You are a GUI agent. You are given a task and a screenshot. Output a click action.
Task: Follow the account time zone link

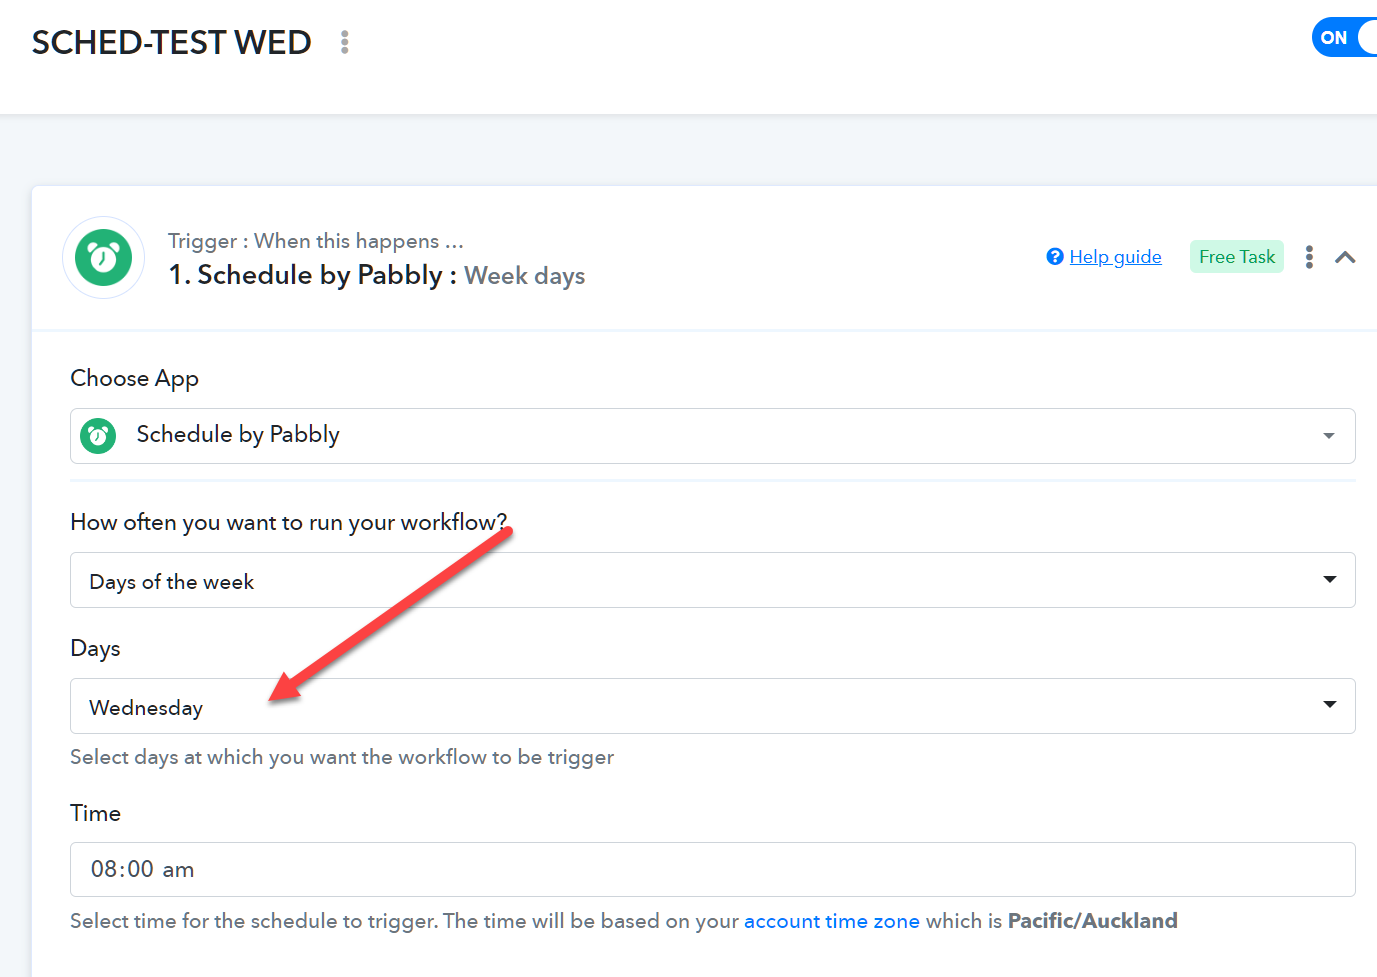point(831,921)
